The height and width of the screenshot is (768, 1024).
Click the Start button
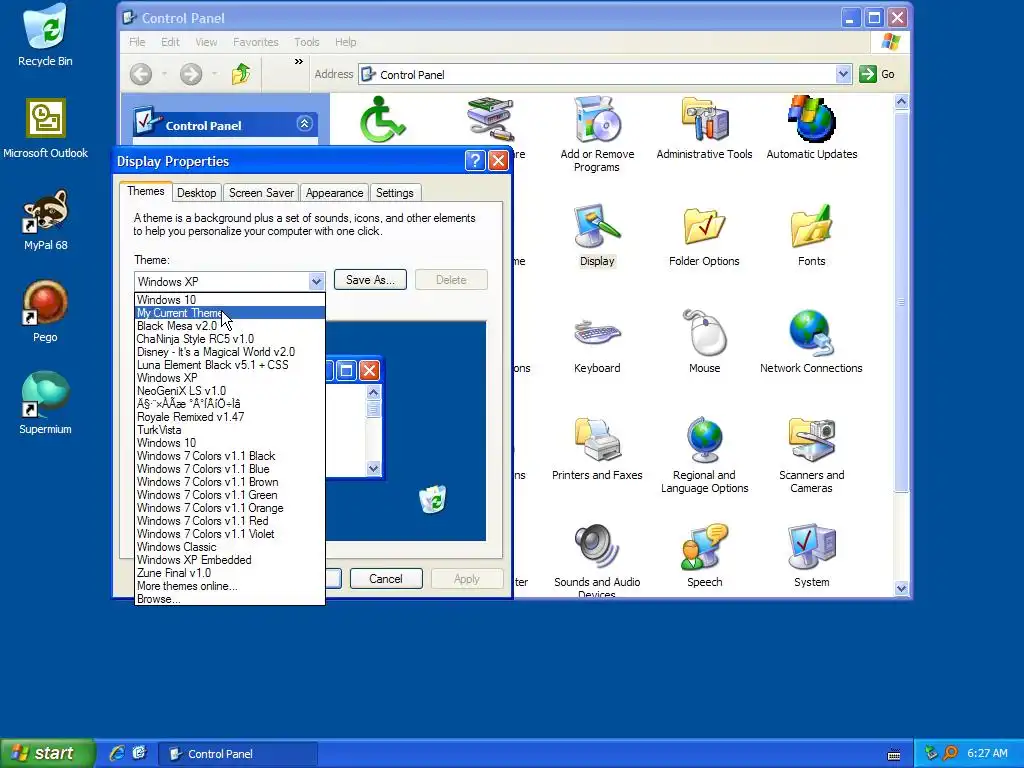46,753
